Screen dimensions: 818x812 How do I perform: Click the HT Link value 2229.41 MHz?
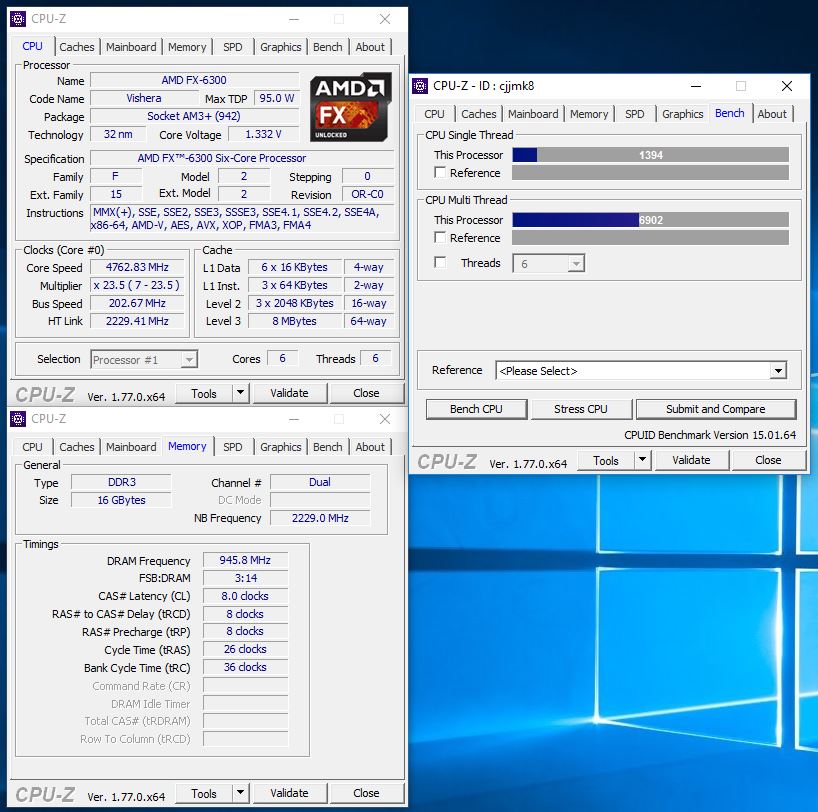tap(137, 321)
